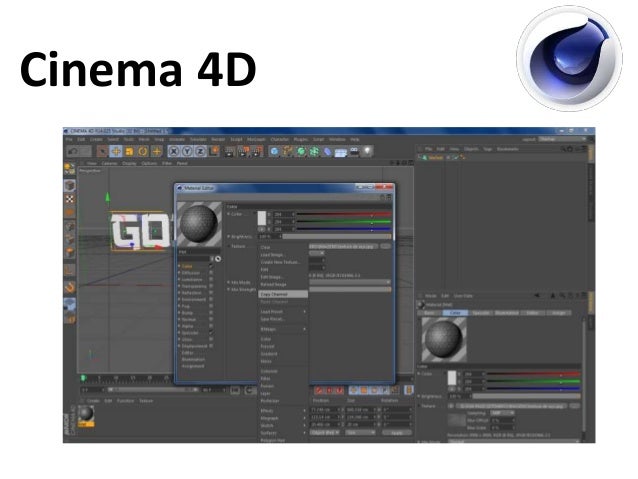Select the Specular tab in Attribute Manager
The image size is (638, 479).
pyautogui.click(x=481, y=313)
